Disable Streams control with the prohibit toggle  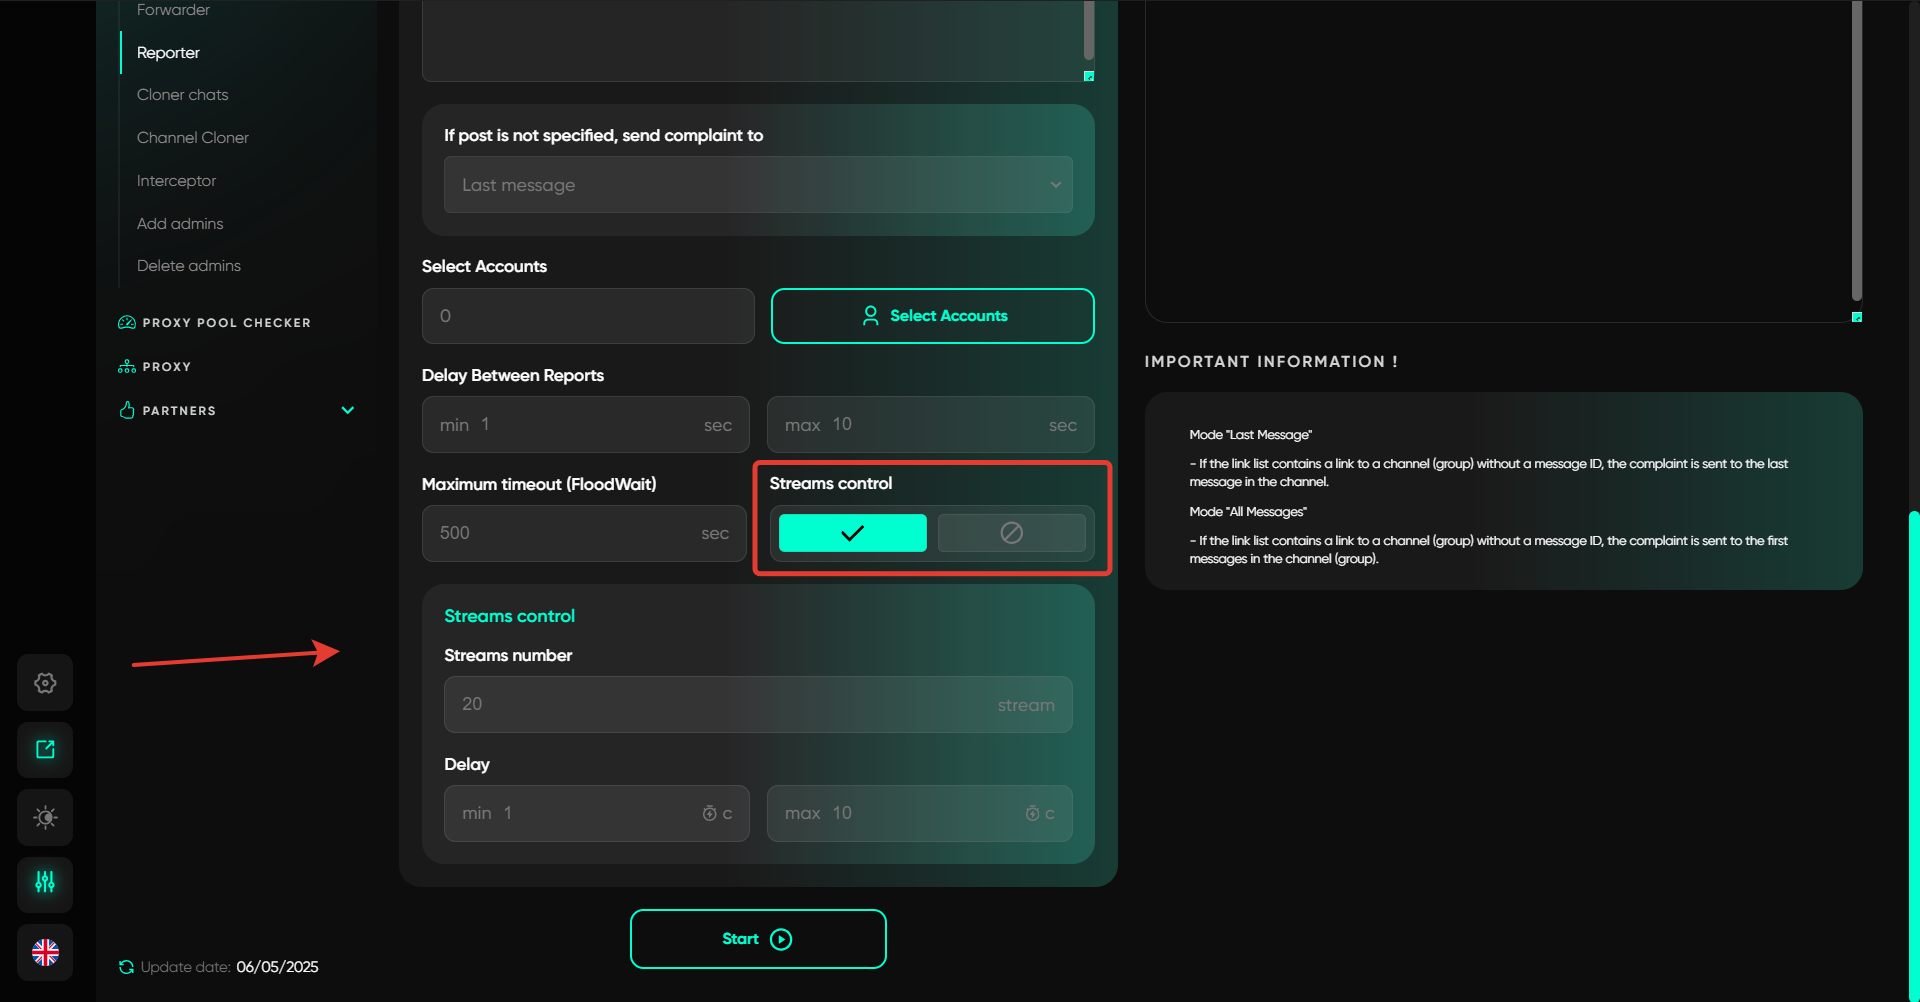[x=1011, y=533]
